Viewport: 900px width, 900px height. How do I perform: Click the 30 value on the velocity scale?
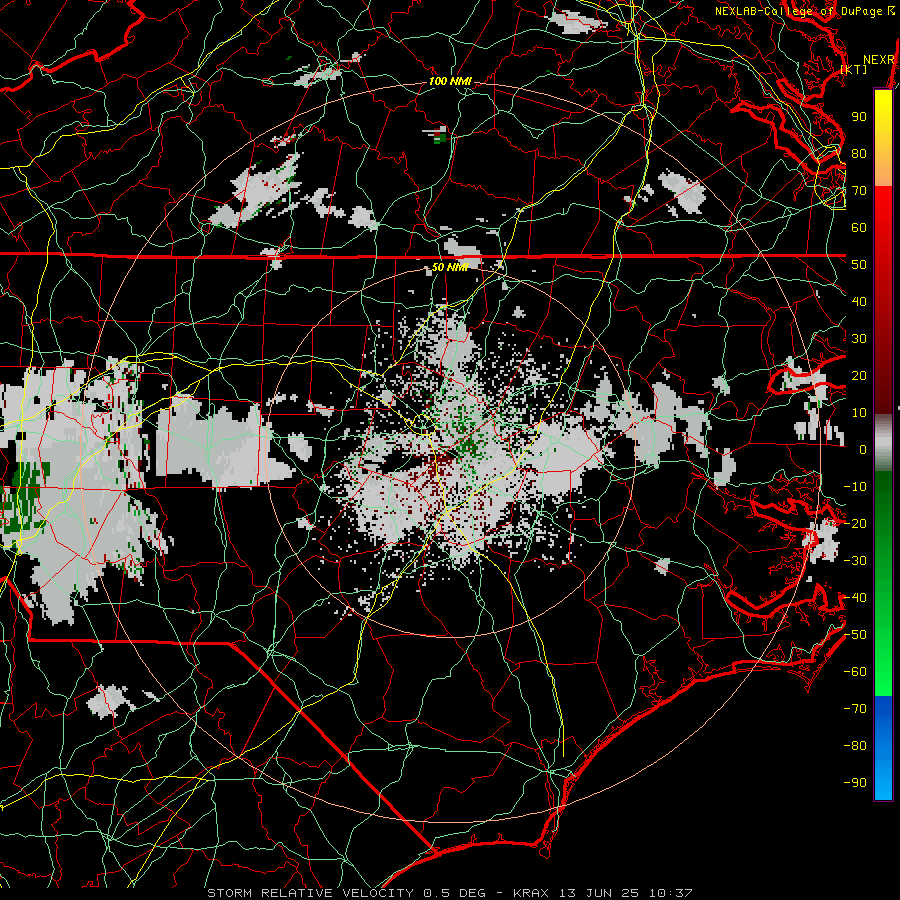pyautogui.click(x=859, y=339)
